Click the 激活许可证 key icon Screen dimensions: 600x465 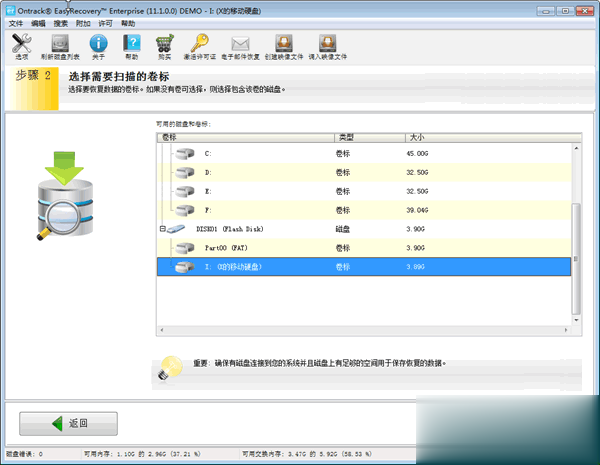tap(200, 47)
